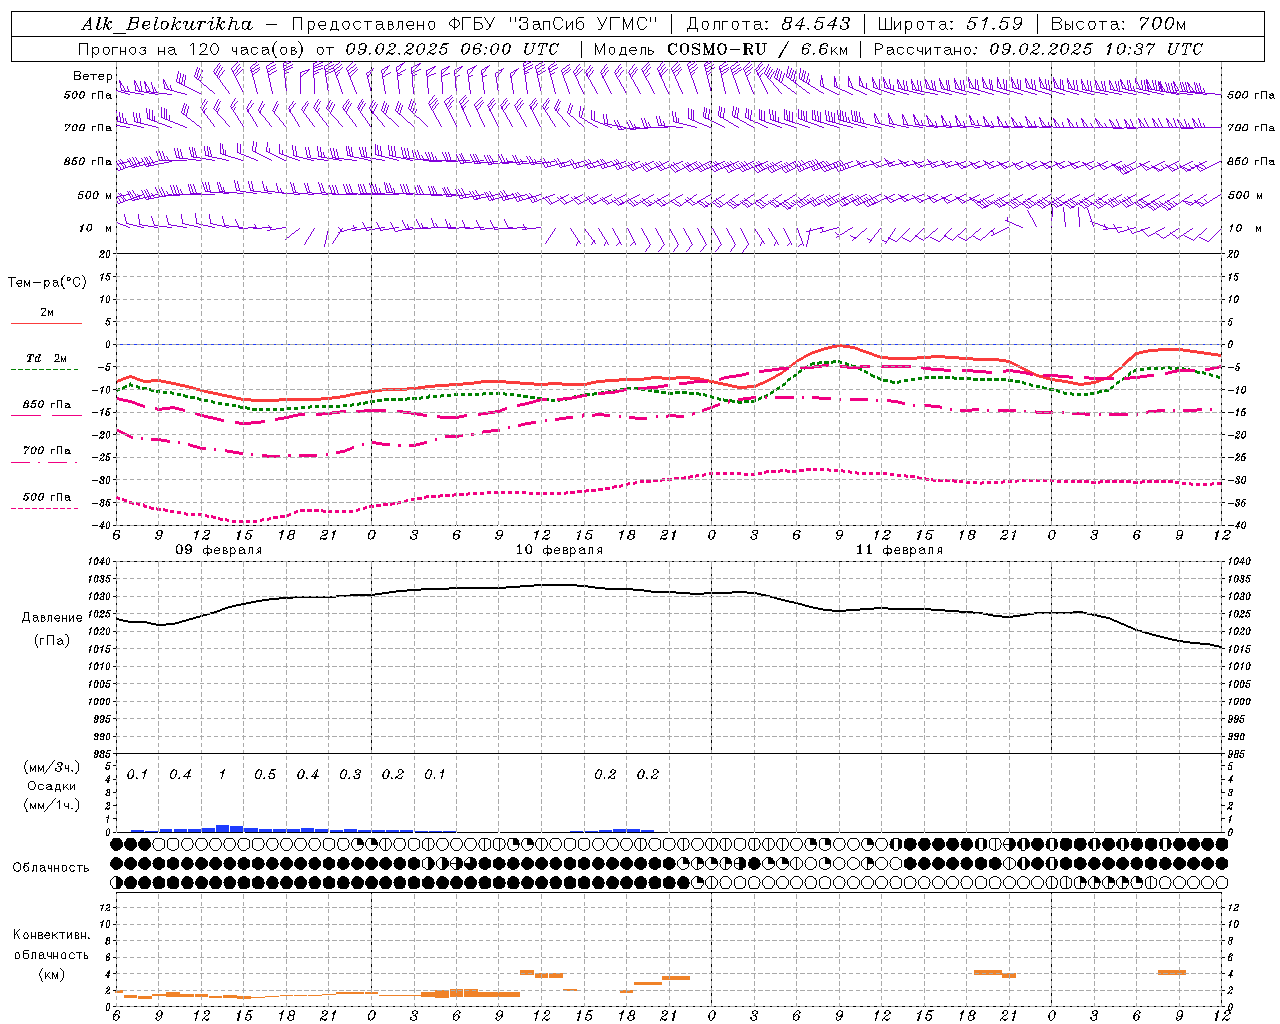This screenshot has height=1024, width=1280.
Task: Click the right-side 850 гПа wind level label
Action: (x=1251, y=161)
